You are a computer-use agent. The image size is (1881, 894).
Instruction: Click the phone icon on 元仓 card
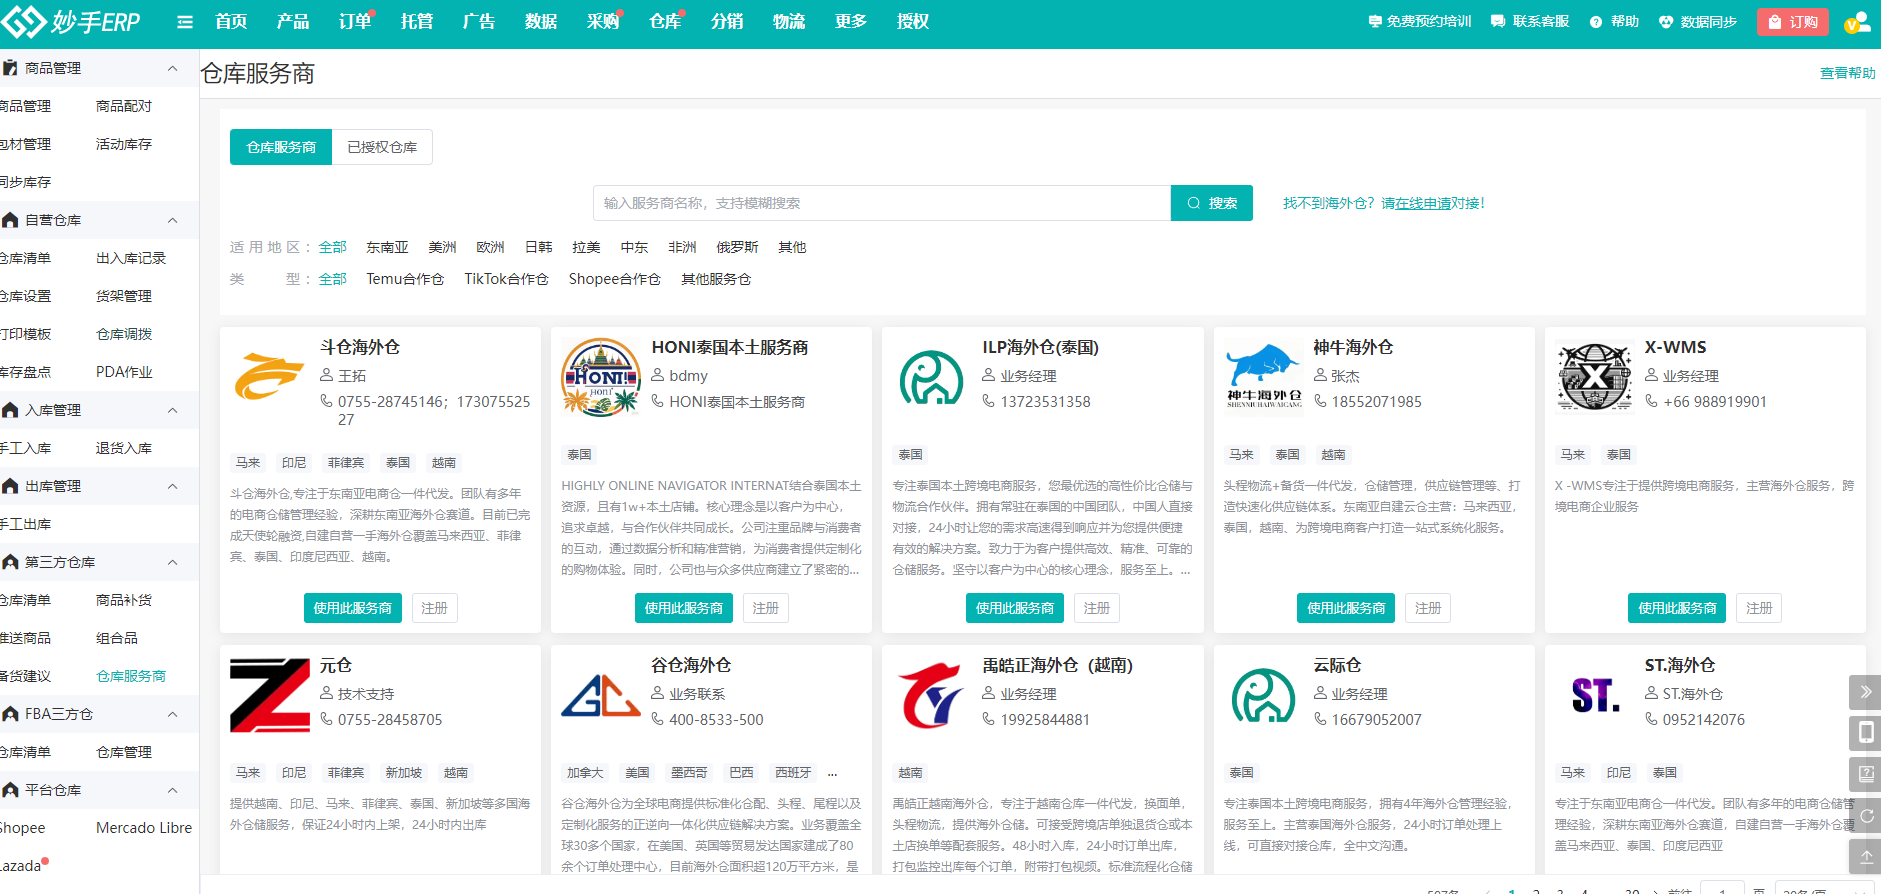(x=326, y=719)
